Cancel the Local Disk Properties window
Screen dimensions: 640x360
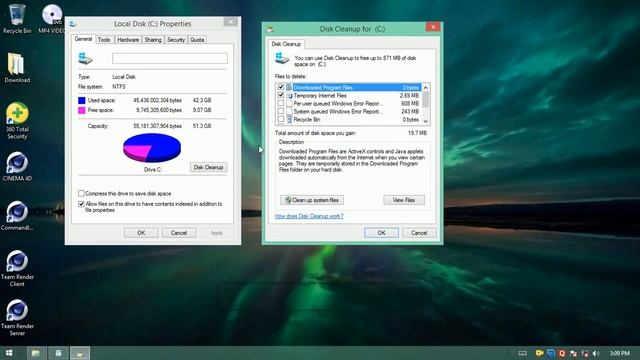[179, 233]
